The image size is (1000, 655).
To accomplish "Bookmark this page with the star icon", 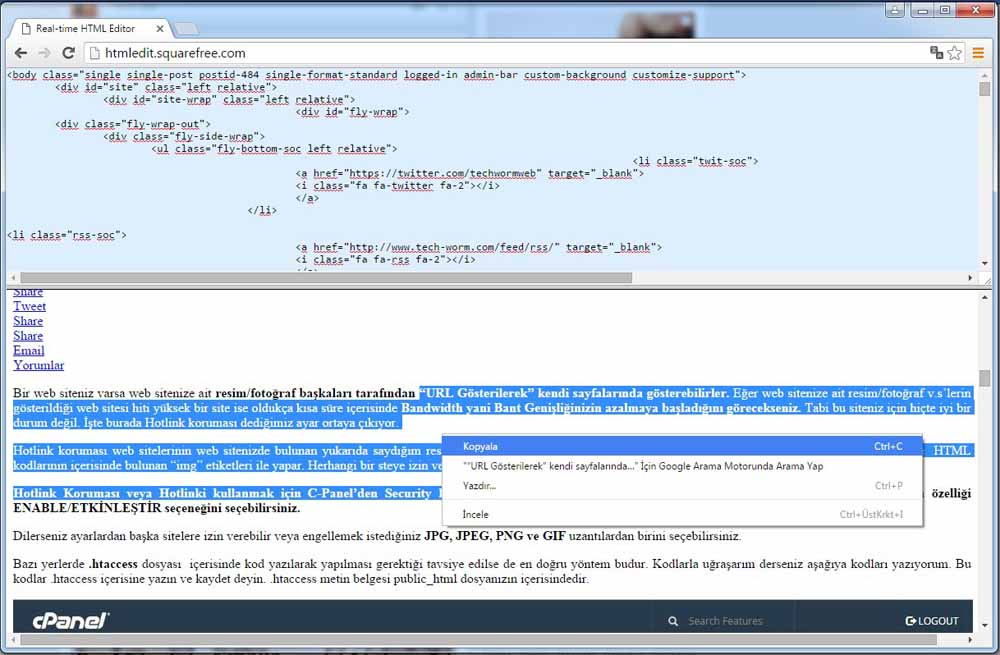I will pos(955,53).
